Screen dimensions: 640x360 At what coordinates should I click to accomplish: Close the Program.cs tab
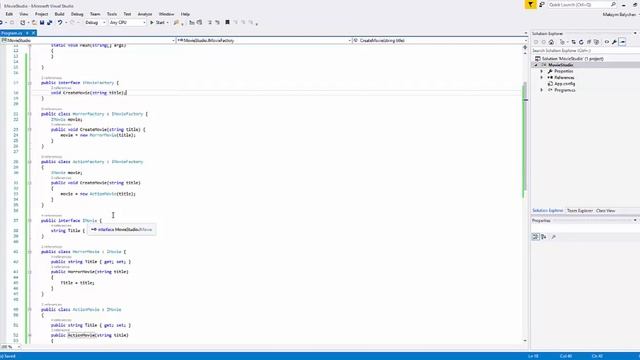[33, 33]
